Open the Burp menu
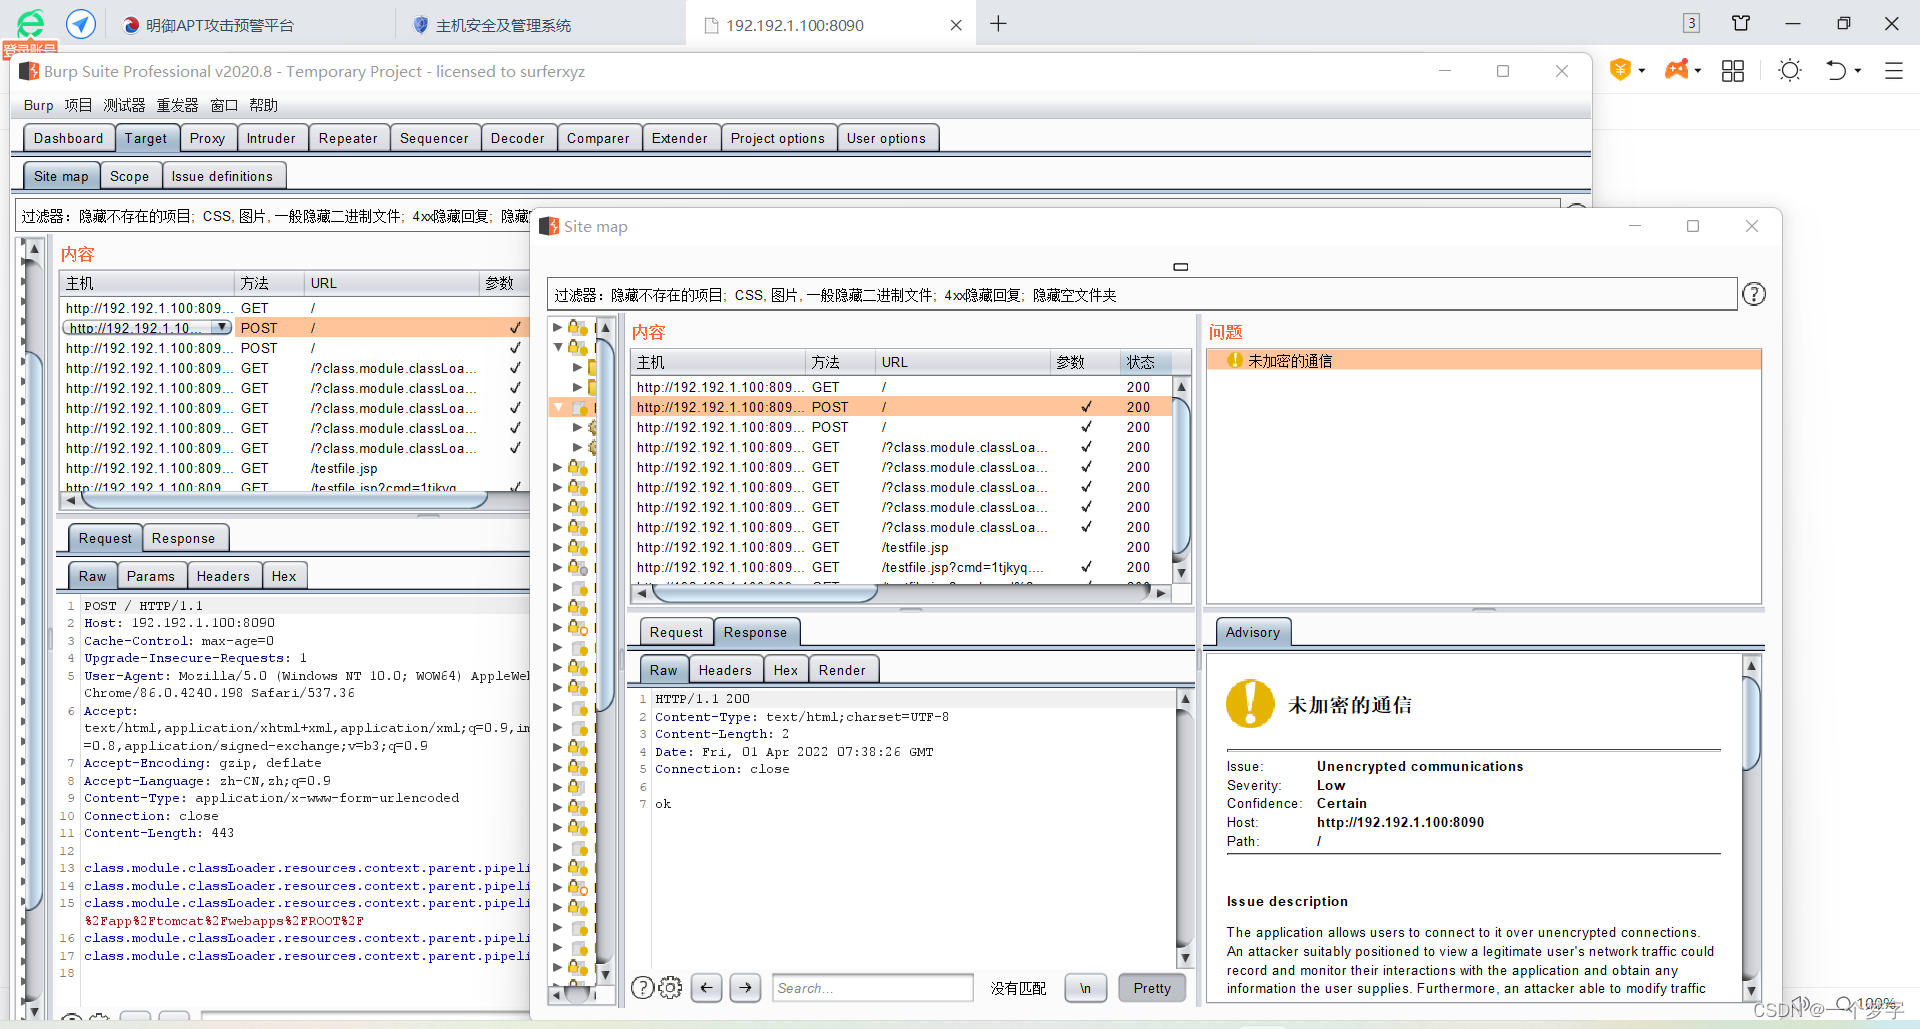Image resolution: width=1920 pixels, height=1029 pixels. [x=38, y=105]
